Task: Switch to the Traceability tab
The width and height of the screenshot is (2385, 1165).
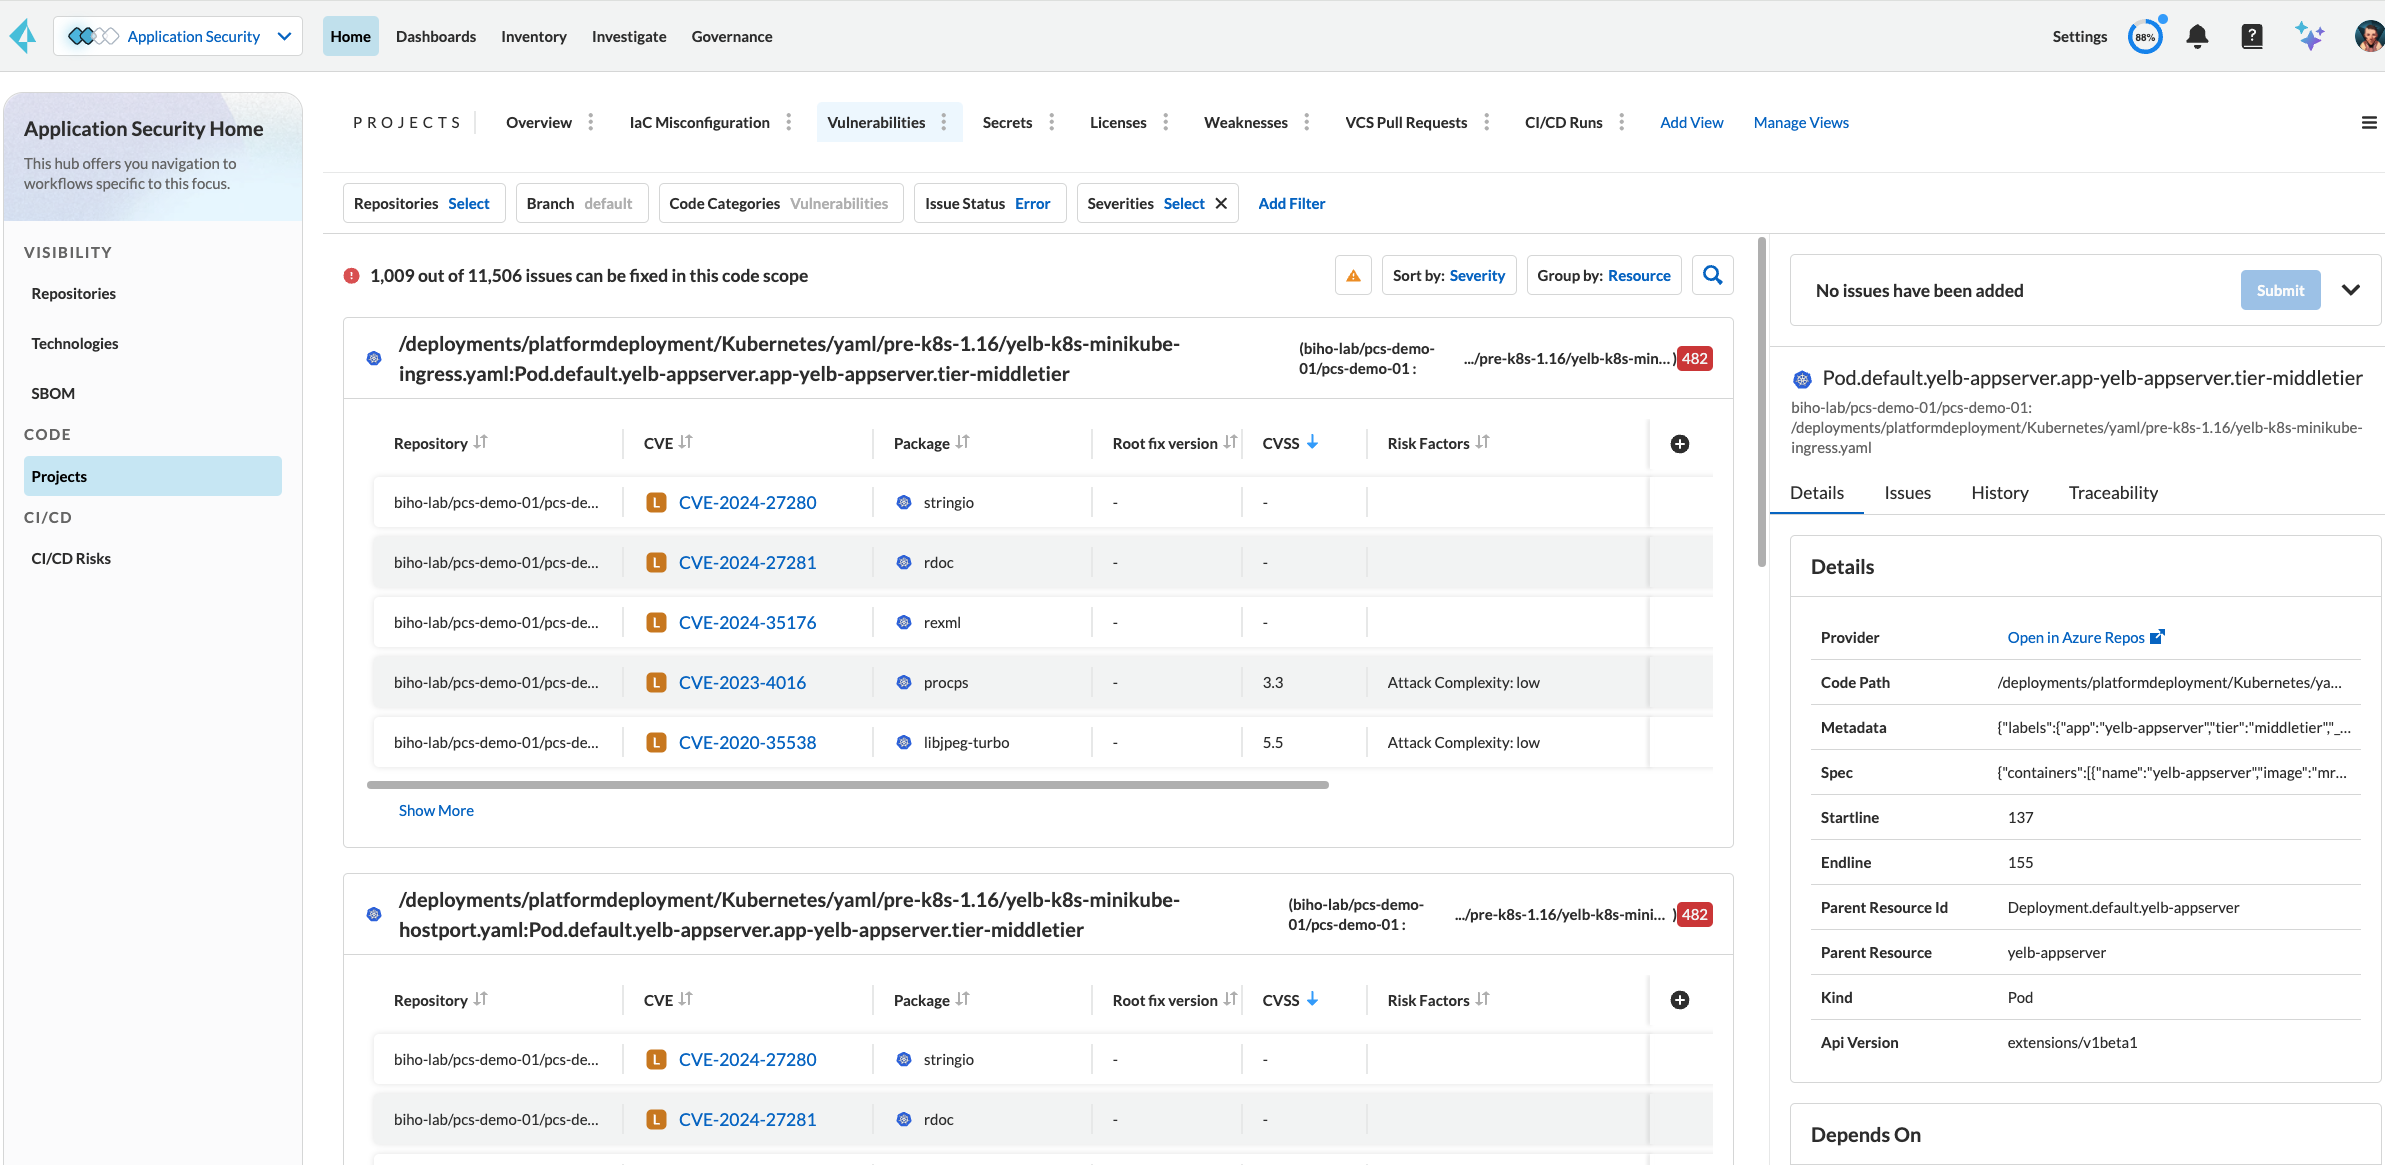Action: pos(2112,493)
